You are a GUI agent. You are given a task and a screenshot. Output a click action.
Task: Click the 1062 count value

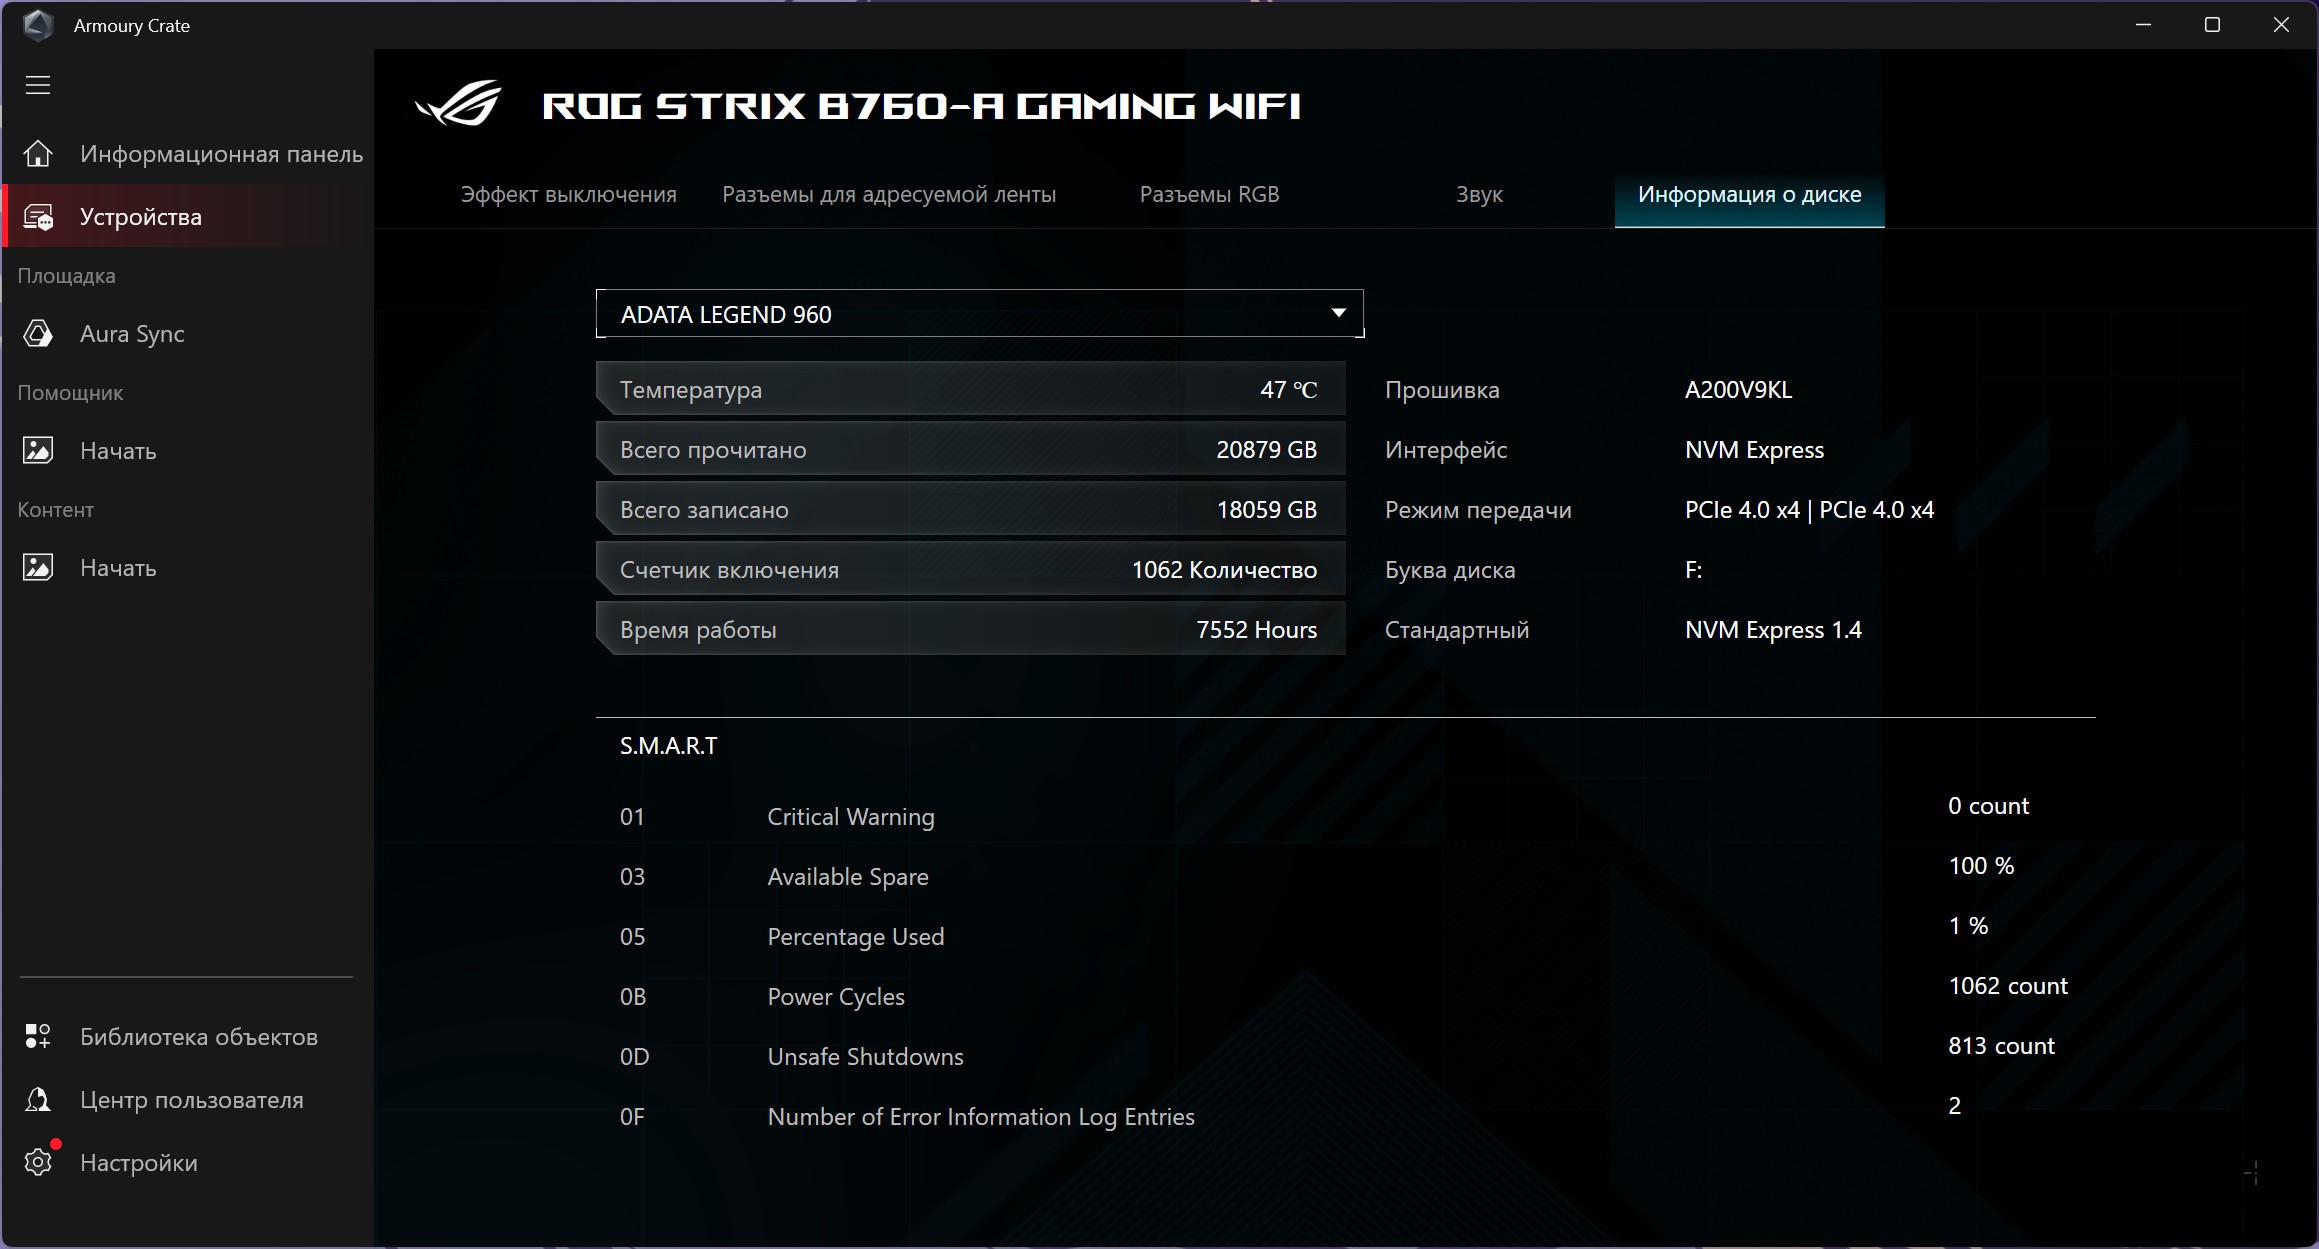(2007, 986)
